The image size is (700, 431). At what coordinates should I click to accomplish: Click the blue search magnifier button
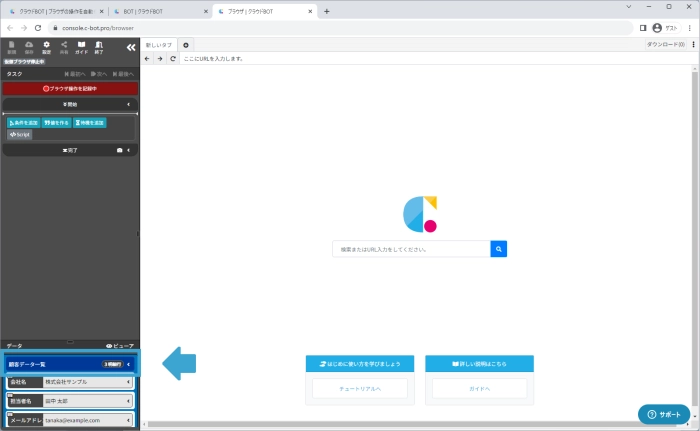[499, 249]
